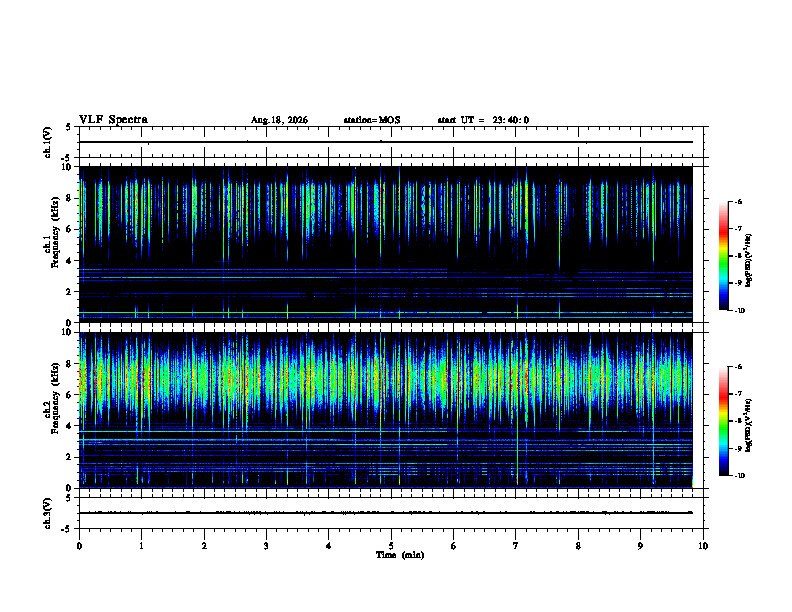Click the ch.2 color bar log(PSD) label
The image size is (792, 612).
coord(749,425)
